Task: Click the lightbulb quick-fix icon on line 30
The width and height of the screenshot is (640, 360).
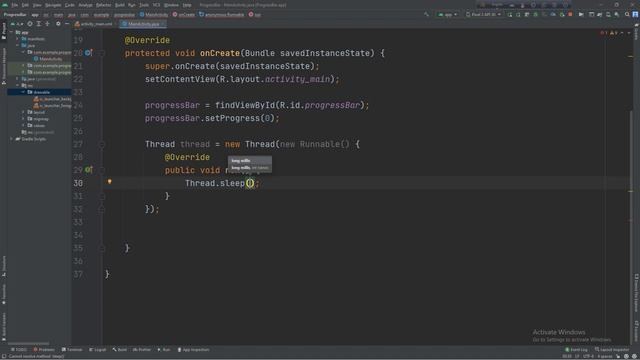Action: pyautogui.click(x=109, y=182)
